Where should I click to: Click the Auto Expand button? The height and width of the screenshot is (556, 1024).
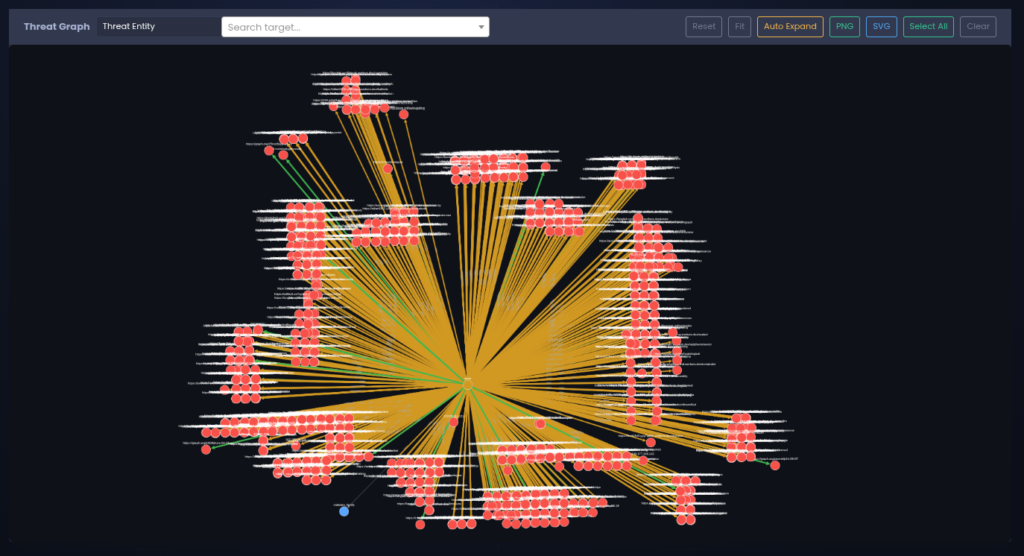point(790,27)
